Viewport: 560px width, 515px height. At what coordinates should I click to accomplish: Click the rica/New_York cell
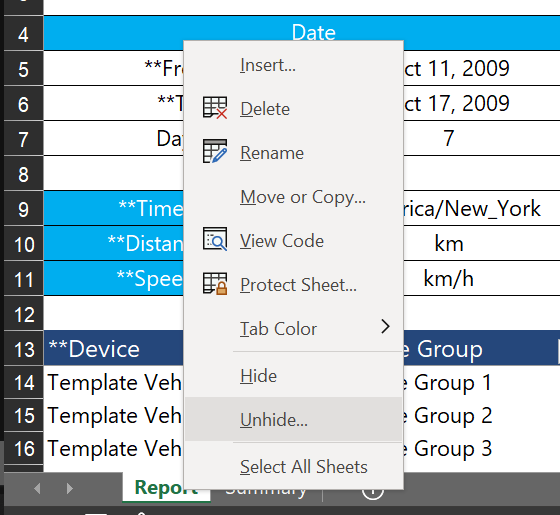[482, 208]
